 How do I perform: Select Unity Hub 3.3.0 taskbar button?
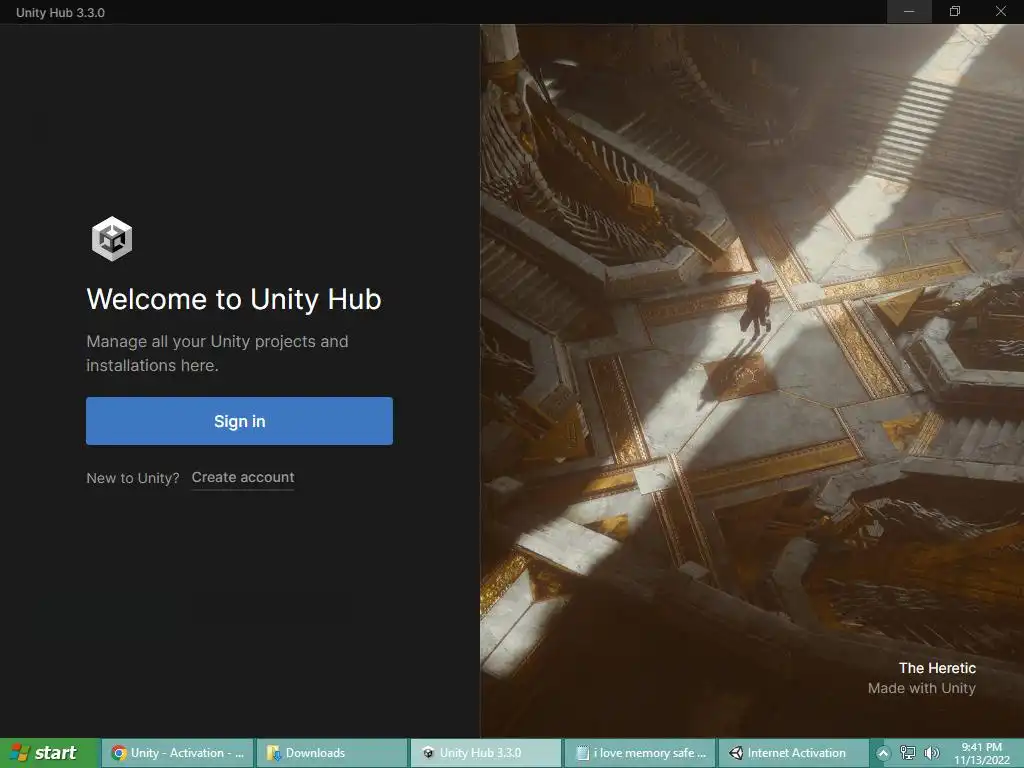pyautogui.click(x=486, y=753)
